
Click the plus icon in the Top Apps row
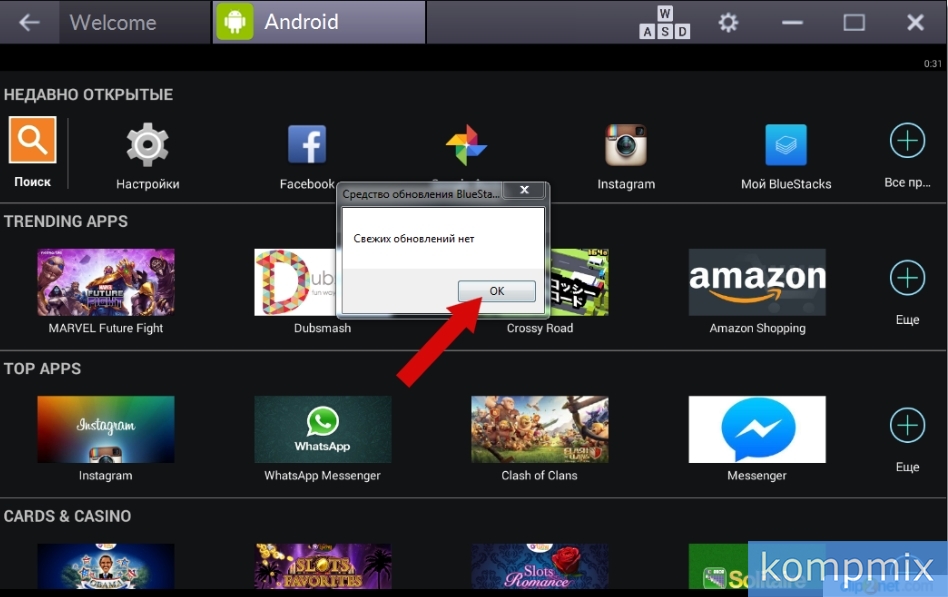(x=907, y=425)
